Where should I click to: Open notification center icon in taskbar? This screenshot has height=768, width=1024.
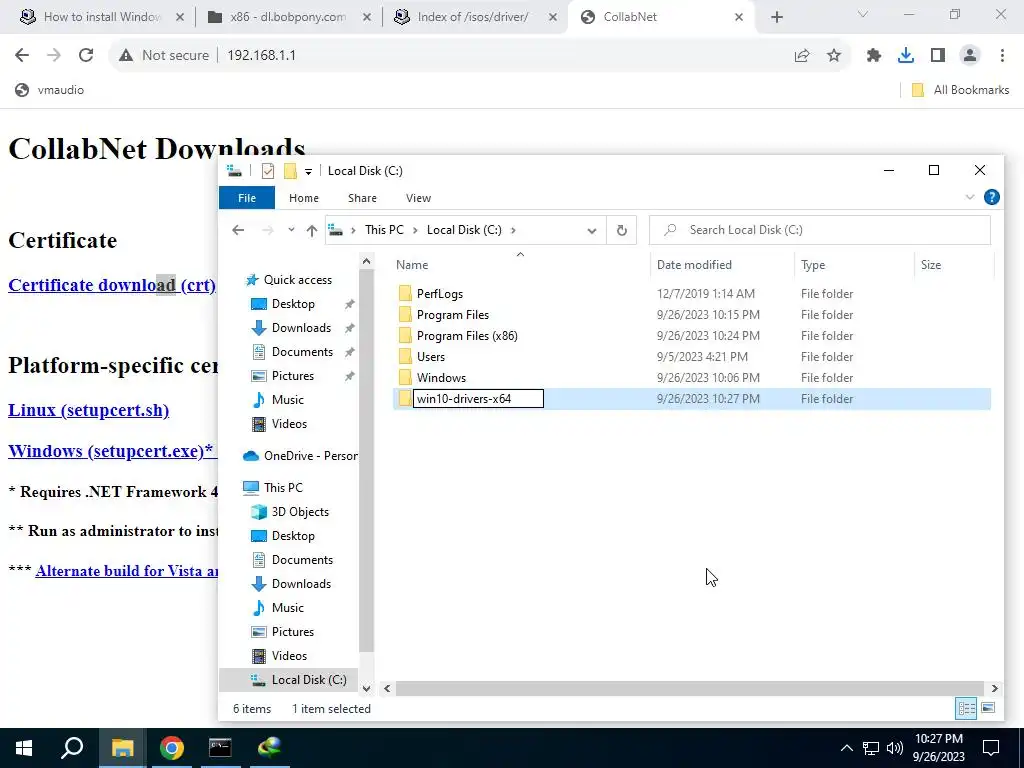[991, 748]
